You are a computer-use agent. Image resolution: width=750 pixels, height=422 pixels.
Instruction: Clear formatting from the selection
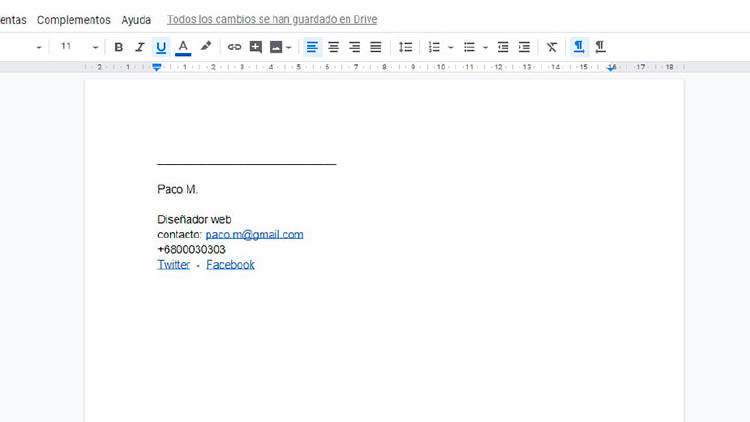click(x=552, y=47)
